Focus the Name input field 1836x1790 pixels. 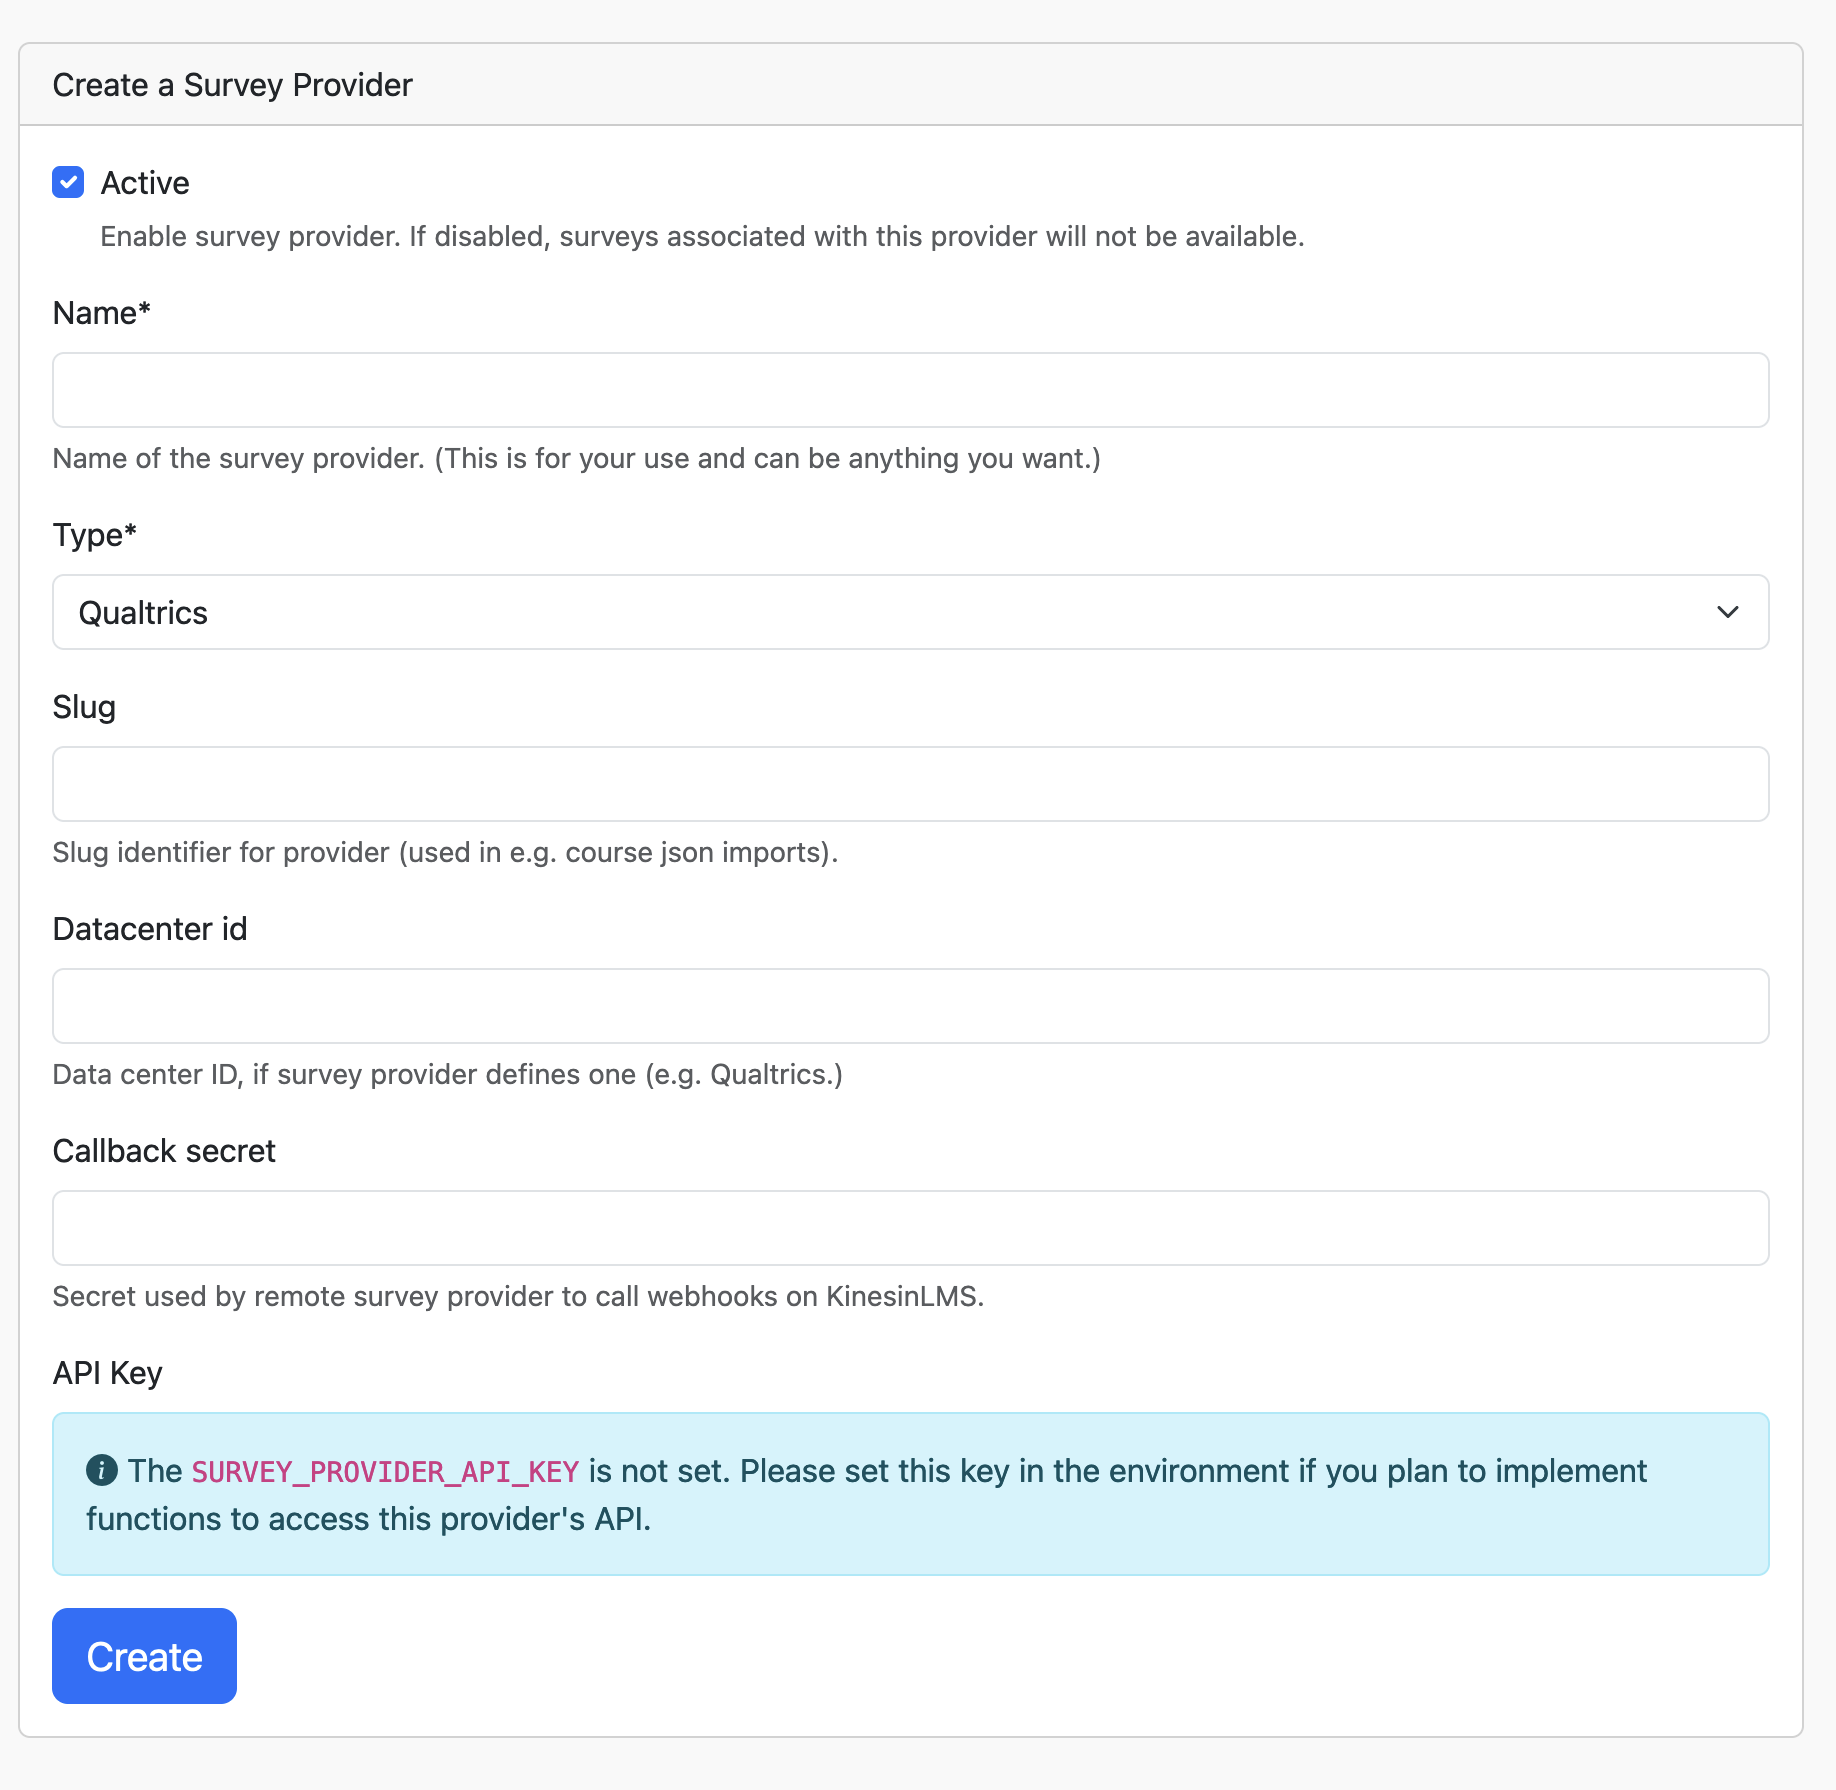[910, 390]
